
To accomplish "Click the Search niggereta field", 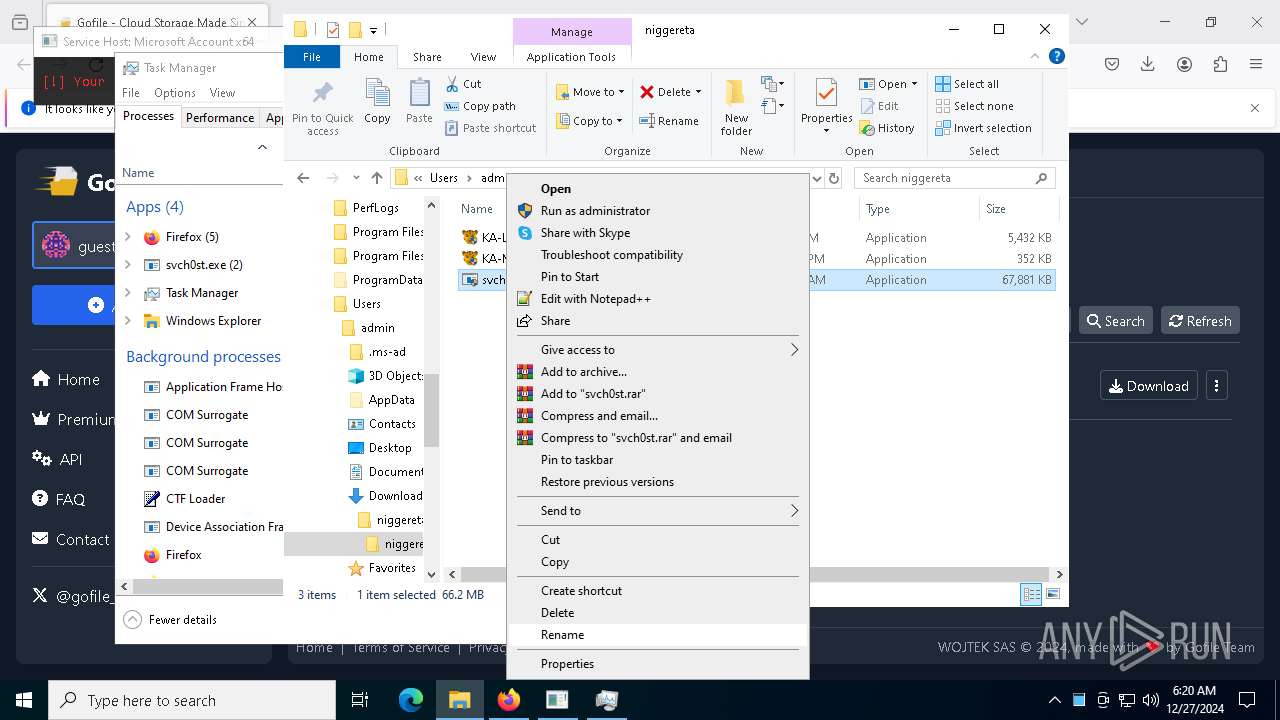I will [955, 178].
